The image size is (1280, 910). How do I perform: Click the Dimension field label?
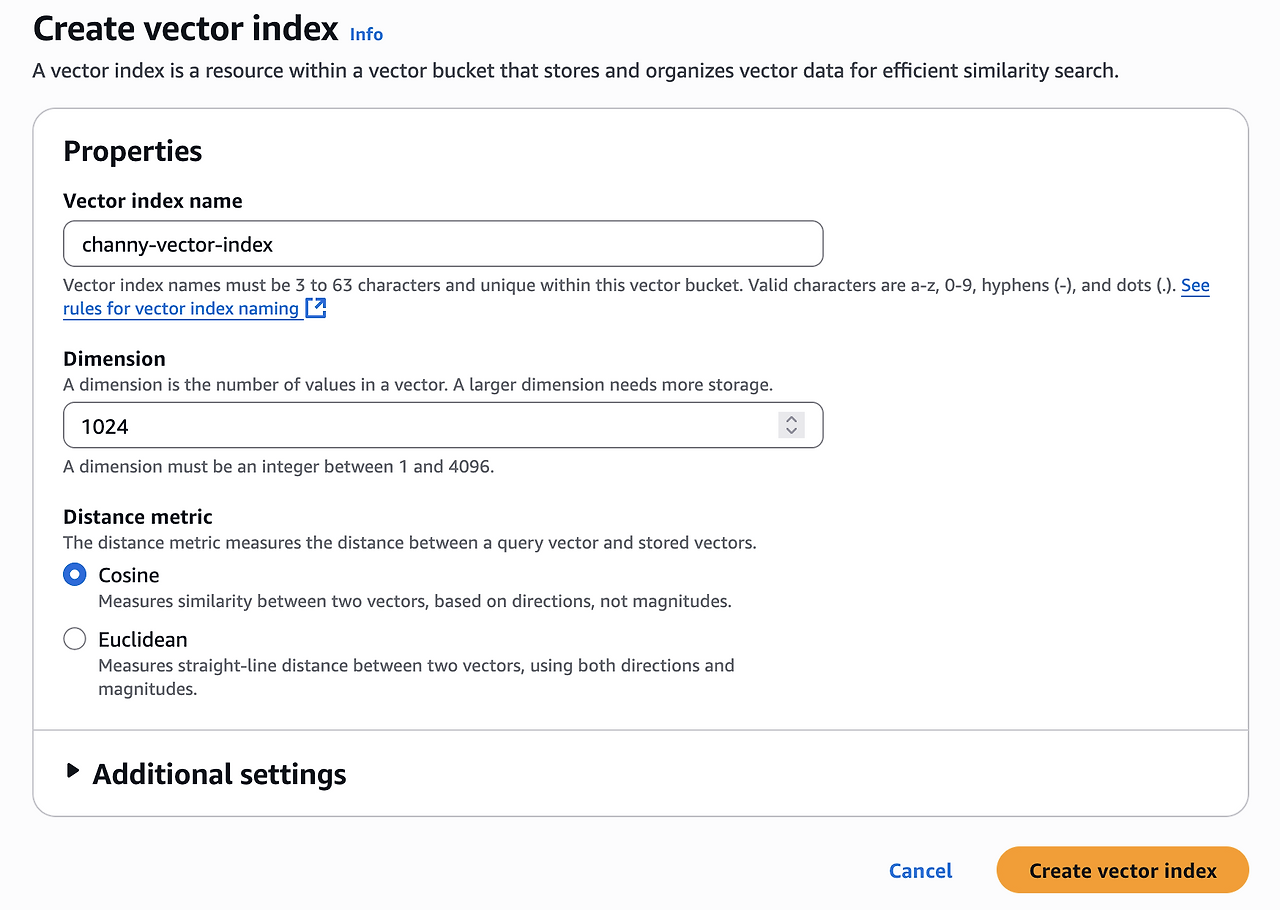[x=114, y=358]
